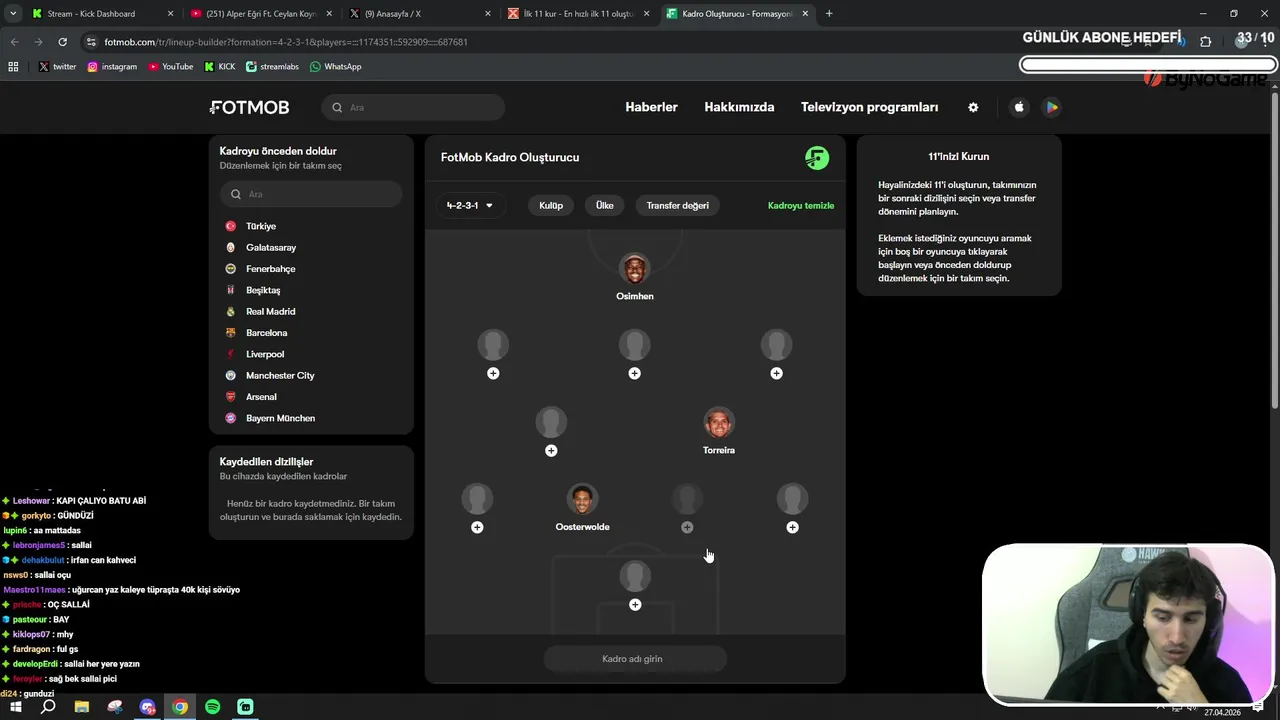
Task: Filter by Kulüp
Action: click(551, 205)
